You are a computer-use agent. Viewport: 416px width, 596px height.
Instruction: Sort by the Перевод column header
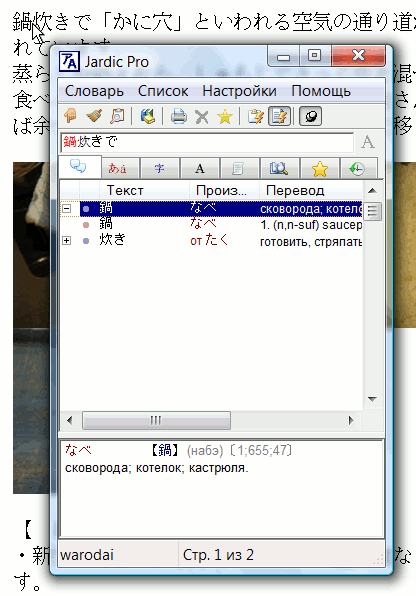point(311,190)
